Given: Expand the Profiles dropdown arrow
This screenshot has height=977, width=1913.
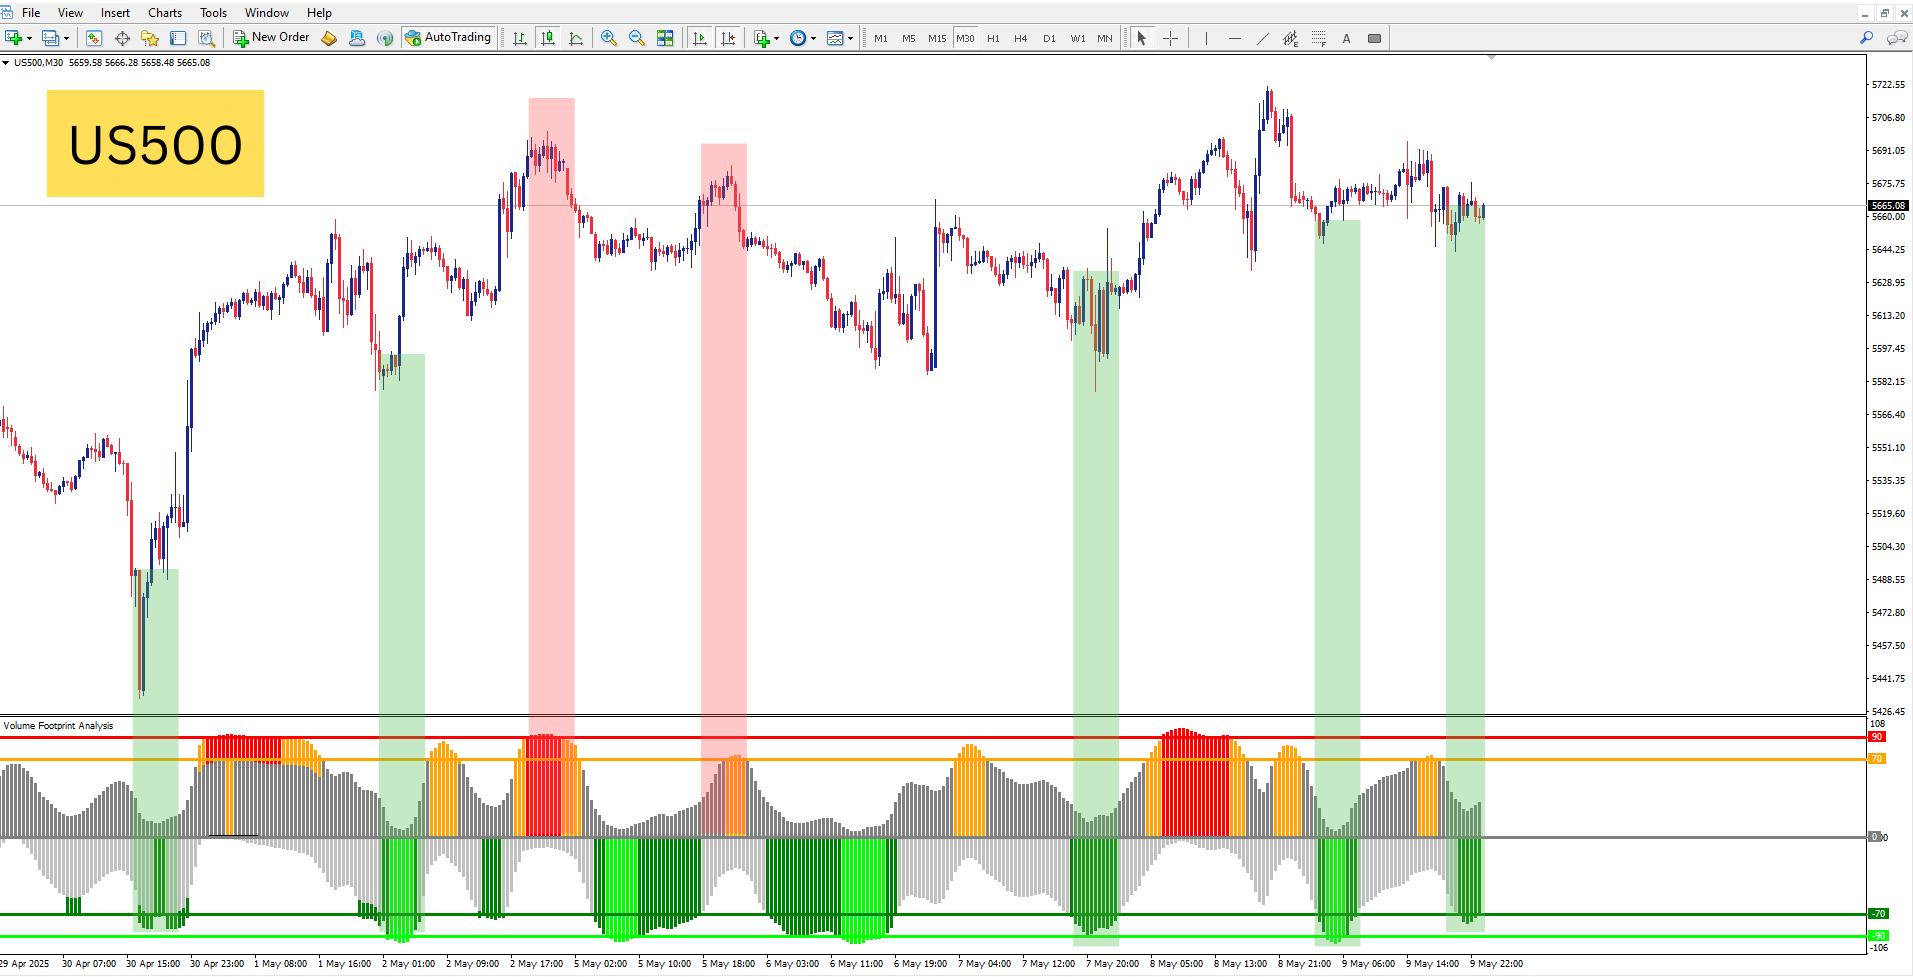Looking at the screenshot, I should tap(67, 38).
